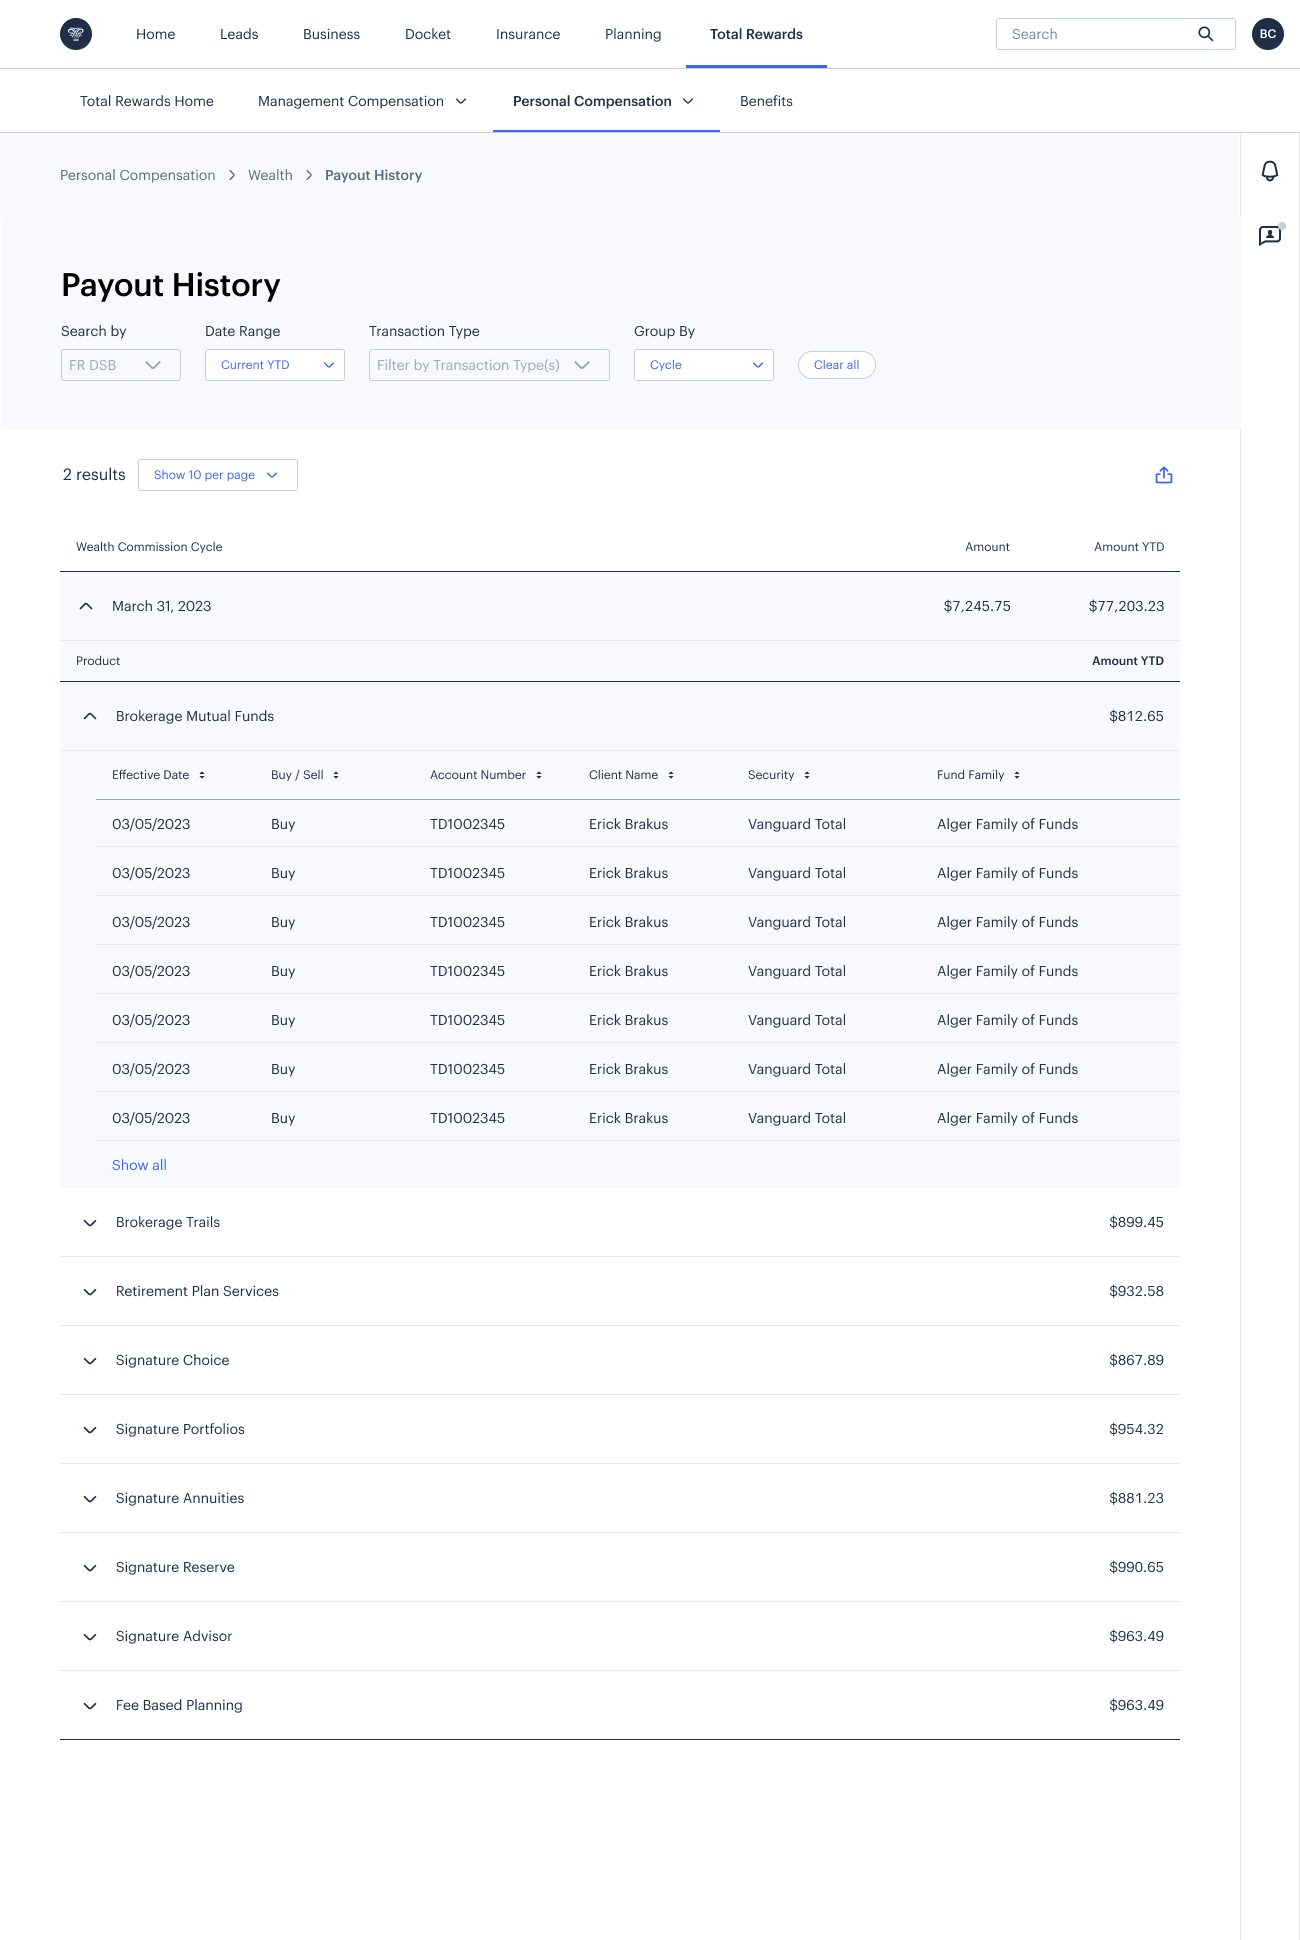Sort by Security column
The image size is (1300, 1940).
point(807,775)
